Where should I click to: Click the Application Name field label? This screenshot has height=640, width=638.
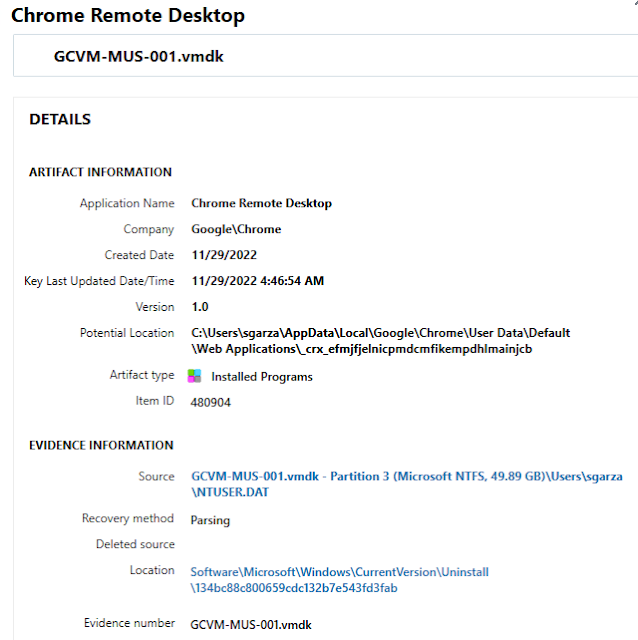click(x=127, y=203)
